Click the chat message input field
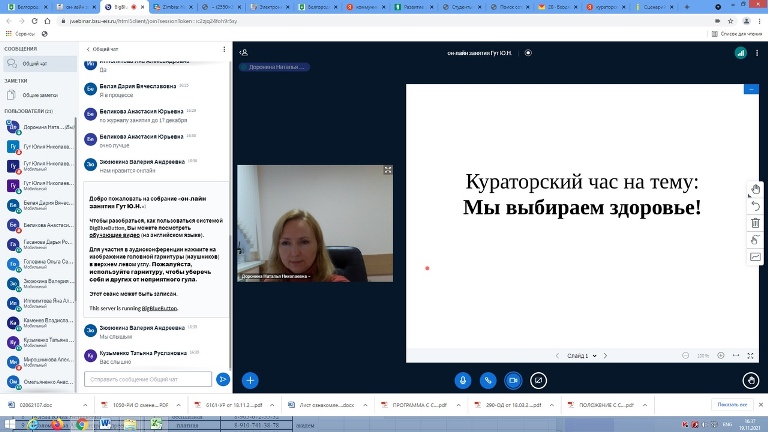This screenshot has width=768, height=432. pos(148,379)
